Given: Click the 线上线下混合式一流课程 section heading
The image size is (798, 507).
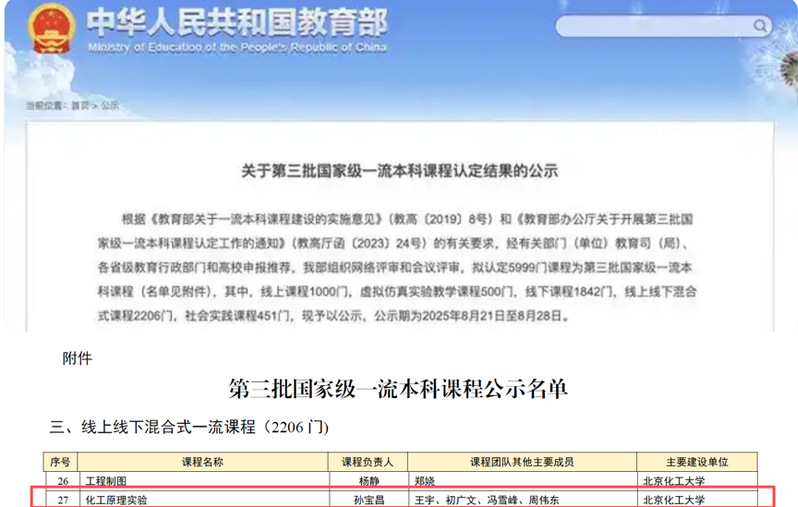Looking at the screenshot, I should pyautogui.click(x=190, y=427).
